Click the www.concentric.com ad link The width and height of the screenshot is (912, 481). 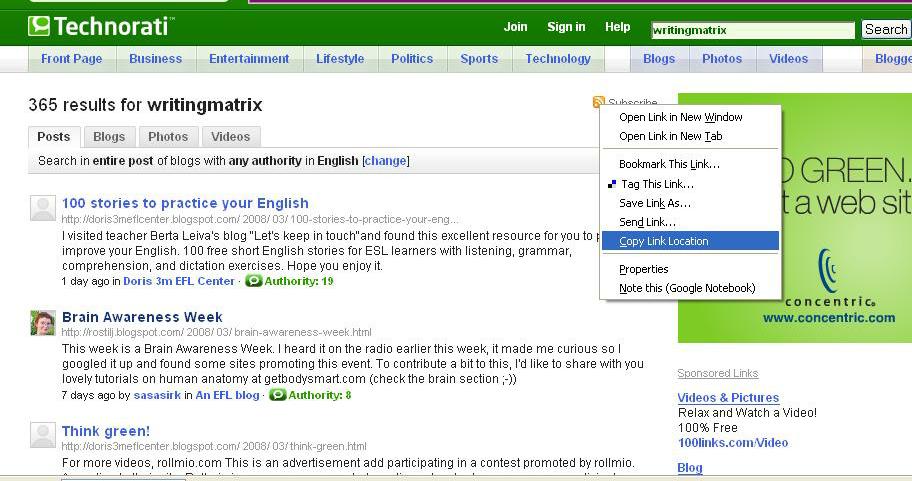[x=829, y=318]
